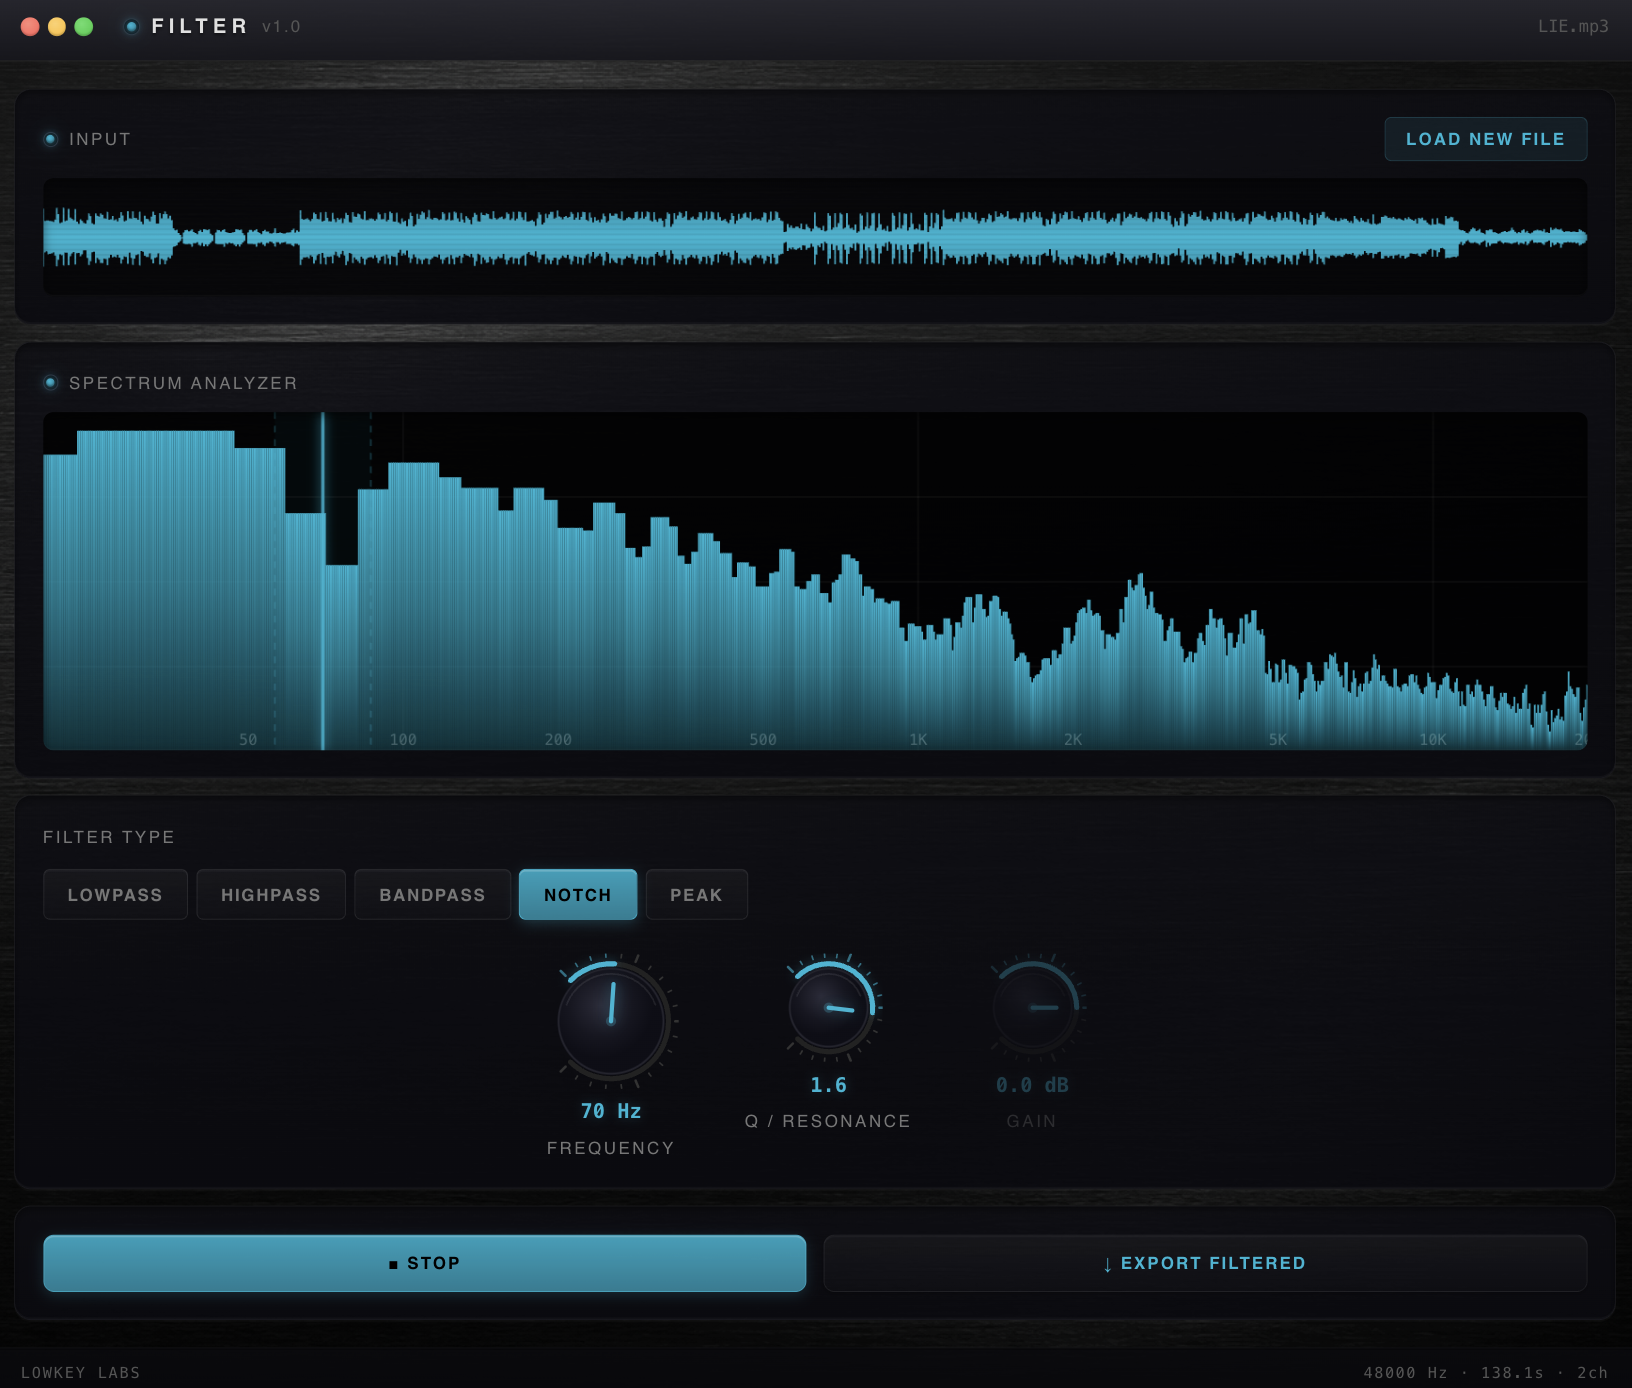Click the input waveform display
This screenshot has width=1632, height=1388.
click(x=814, y=237)
